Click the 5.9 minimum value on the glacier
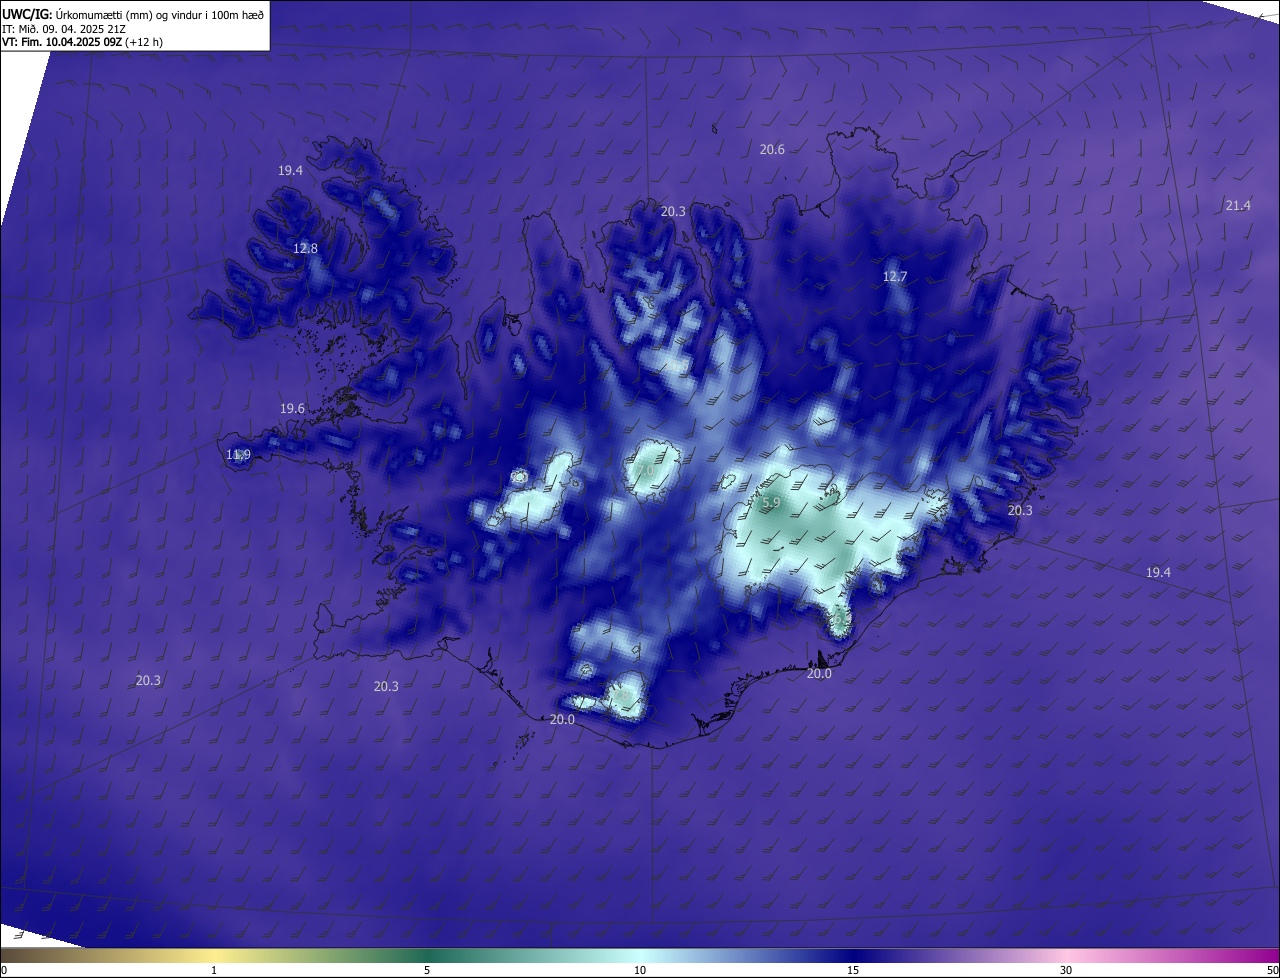 coord(770,503)
